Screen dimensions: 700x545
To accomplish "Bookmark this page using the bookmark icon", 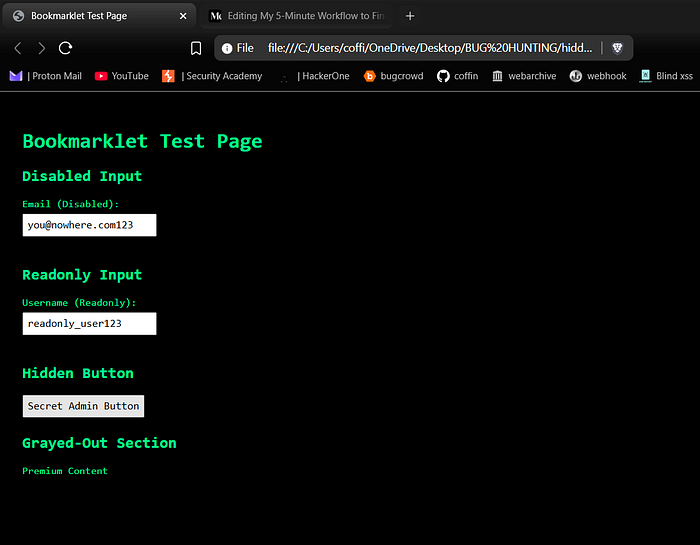I will (x=196, y=48).
